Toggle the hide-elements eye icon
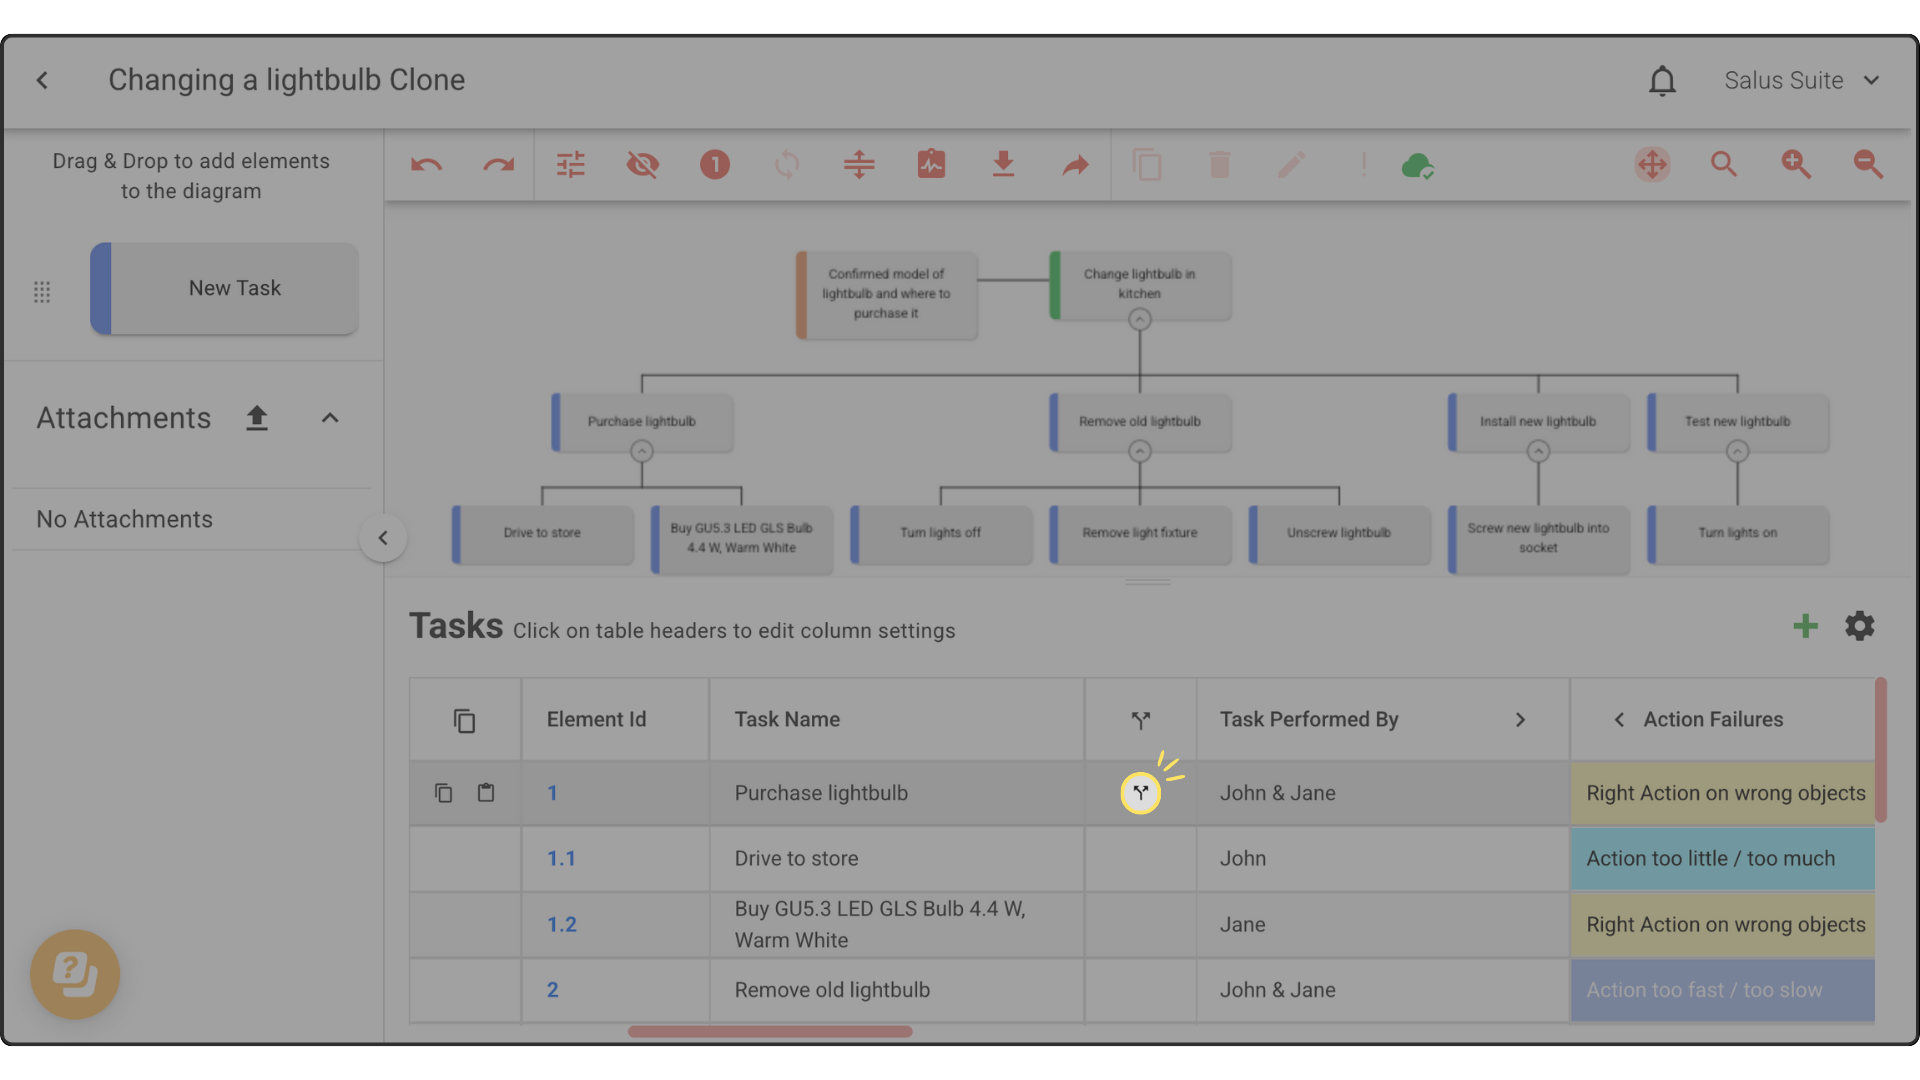 (x=642, y=165)
